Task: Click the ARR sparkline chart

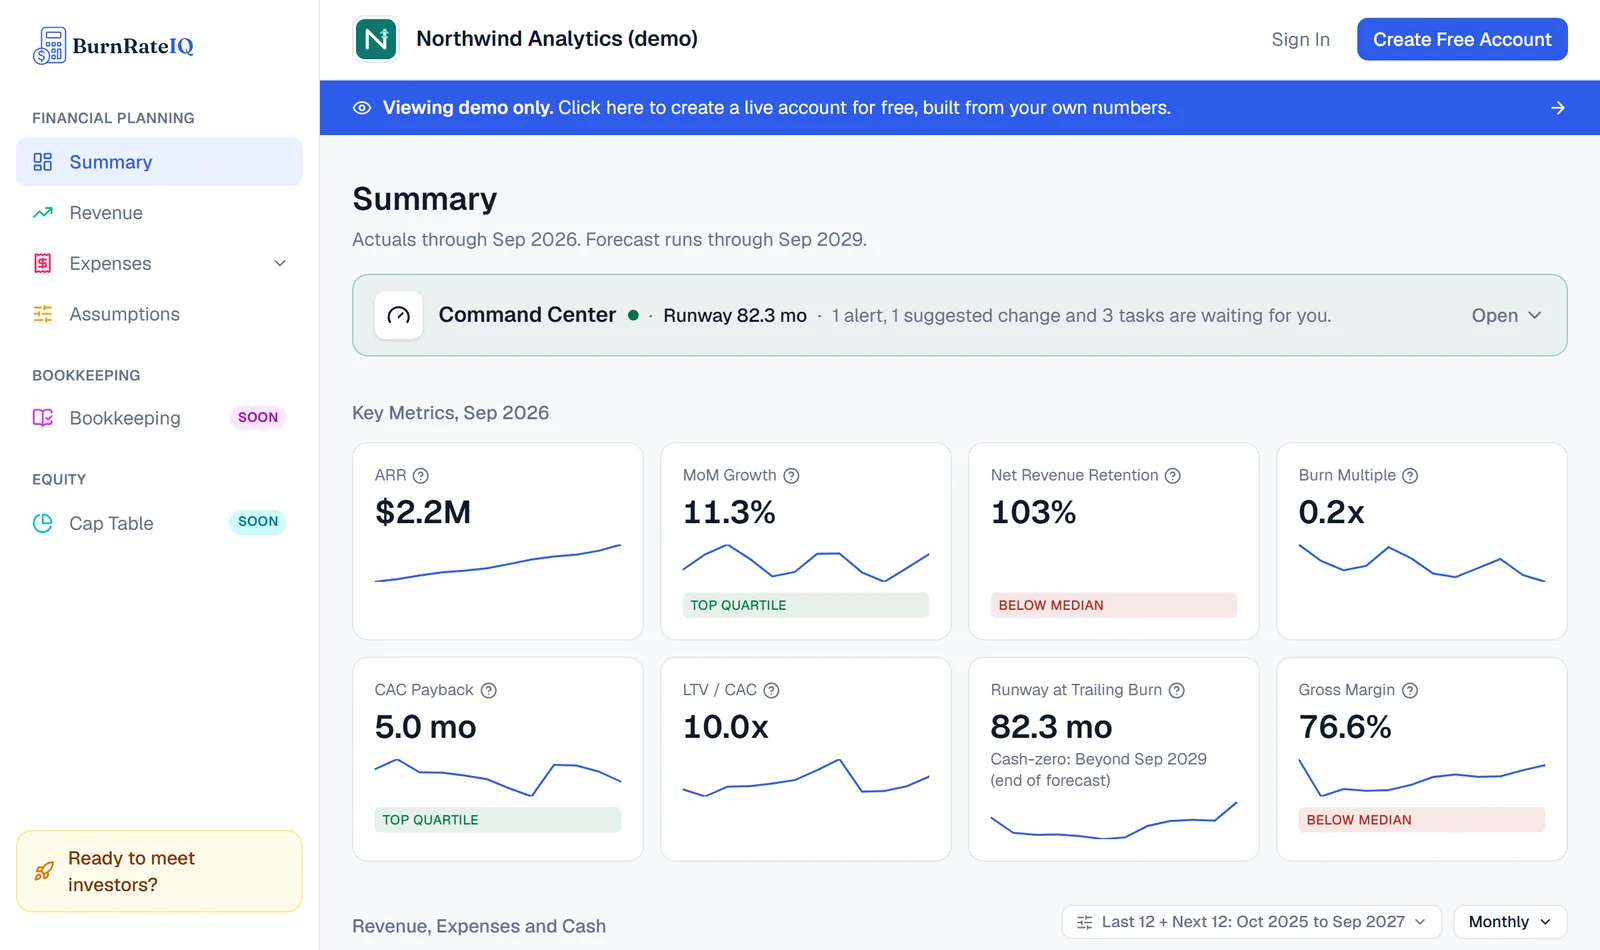Action: click(x=498, y=563)
